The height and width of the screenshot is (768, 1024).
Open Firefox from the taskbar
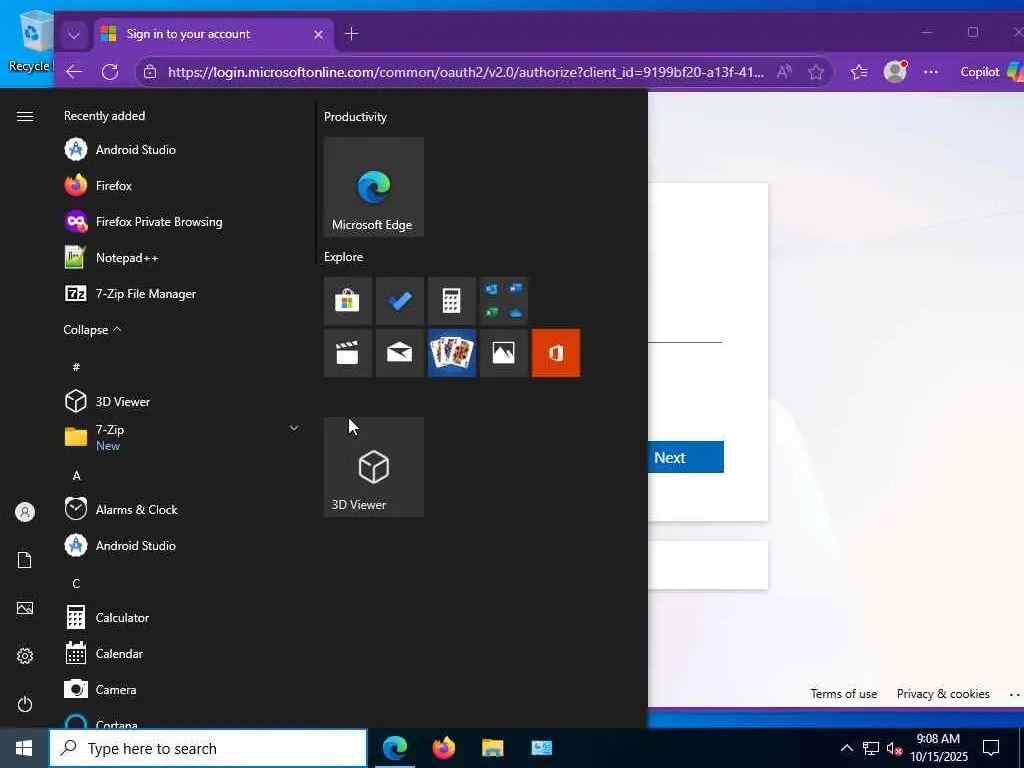click(x=443, y=748)
